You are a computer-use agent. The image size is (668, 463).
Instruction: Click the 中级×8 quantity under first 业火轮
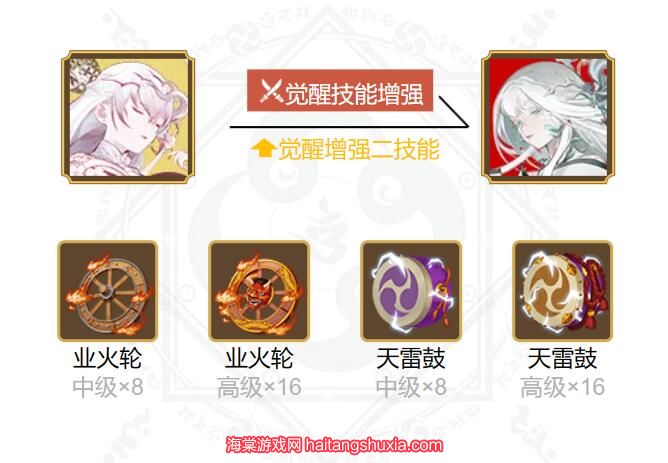[108, 387]
